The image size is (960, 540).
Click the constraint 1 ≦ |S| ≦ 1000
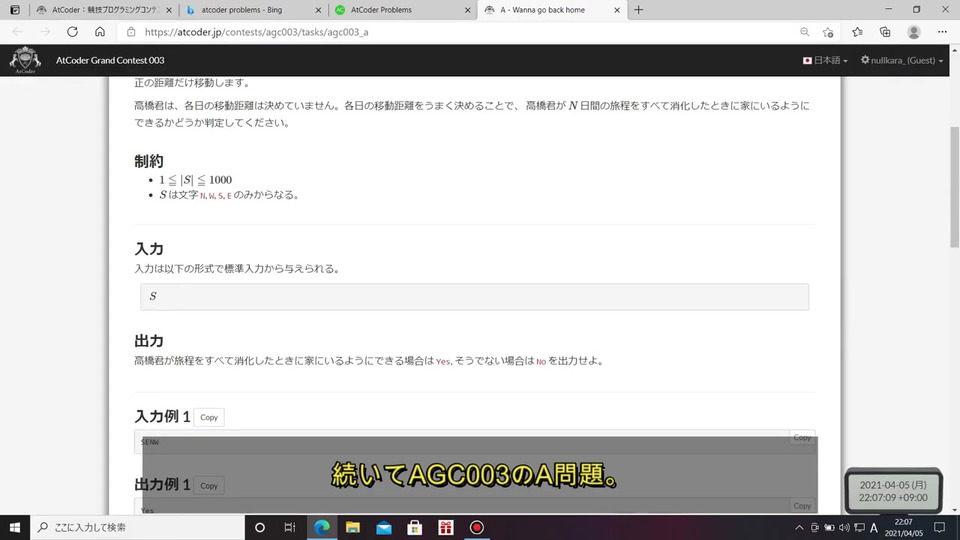[x=195, y=179]
